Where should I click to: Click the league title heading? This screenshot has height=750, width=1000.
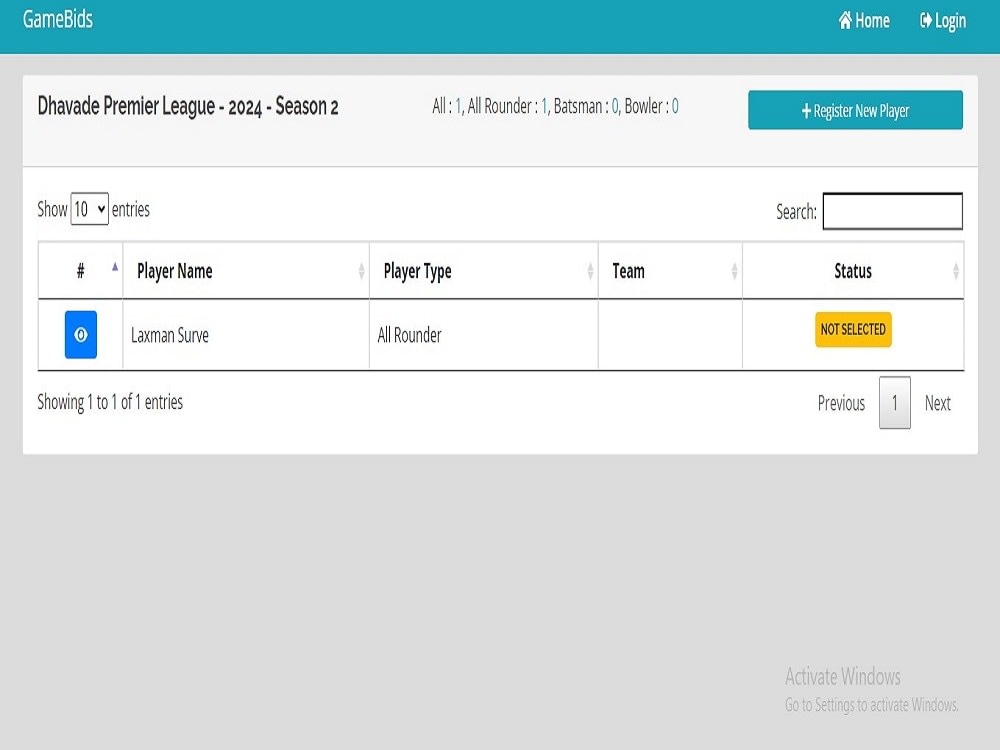188,106
